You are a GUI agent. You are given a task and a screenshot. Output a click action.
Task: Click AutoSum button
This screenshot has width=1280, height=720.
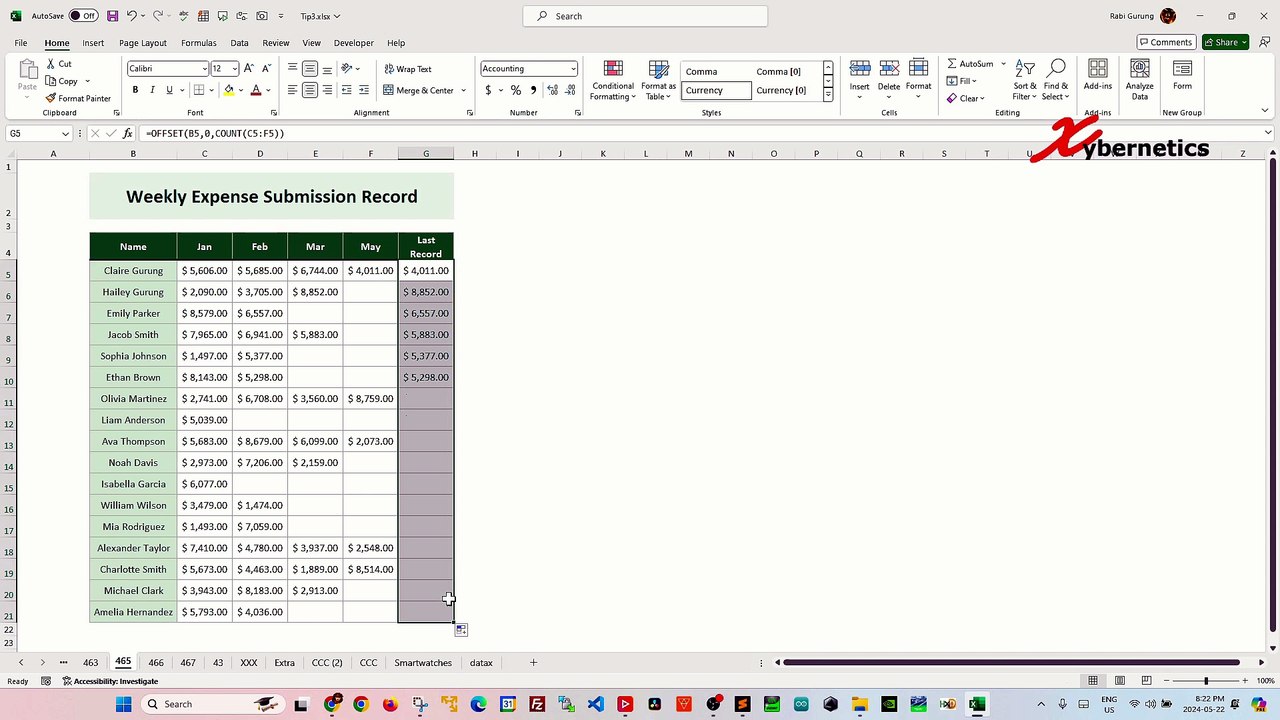pyautogui.click(x=969, y=64)
